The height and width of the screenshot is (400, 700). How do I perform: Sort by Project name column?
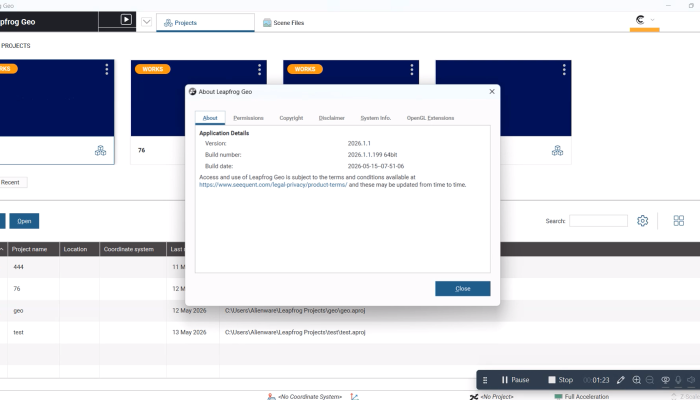point(33,249)
